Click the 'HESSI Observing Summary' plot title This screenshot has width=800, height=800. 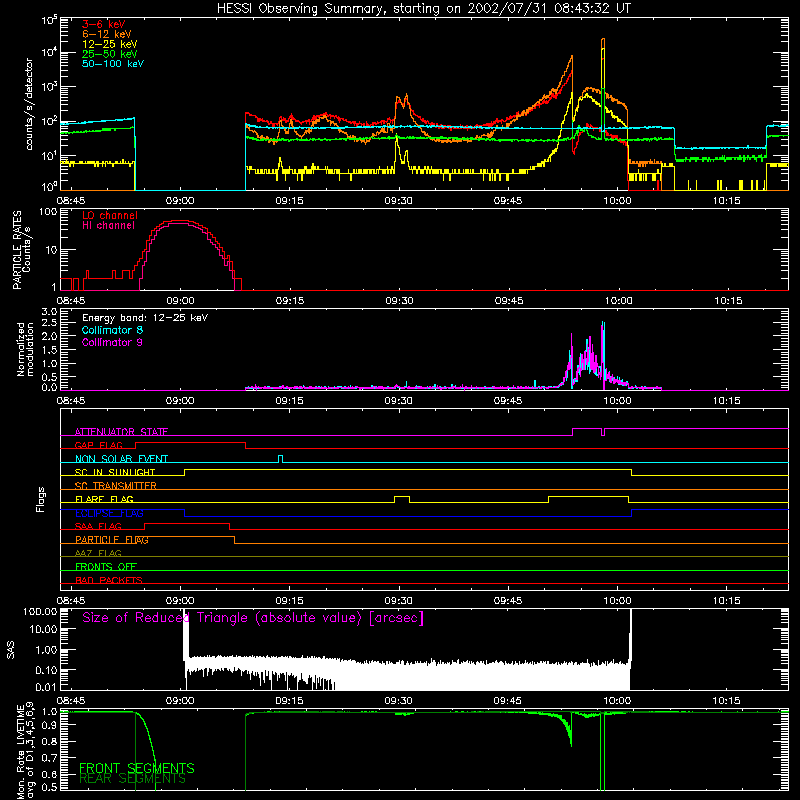point(423,9)
